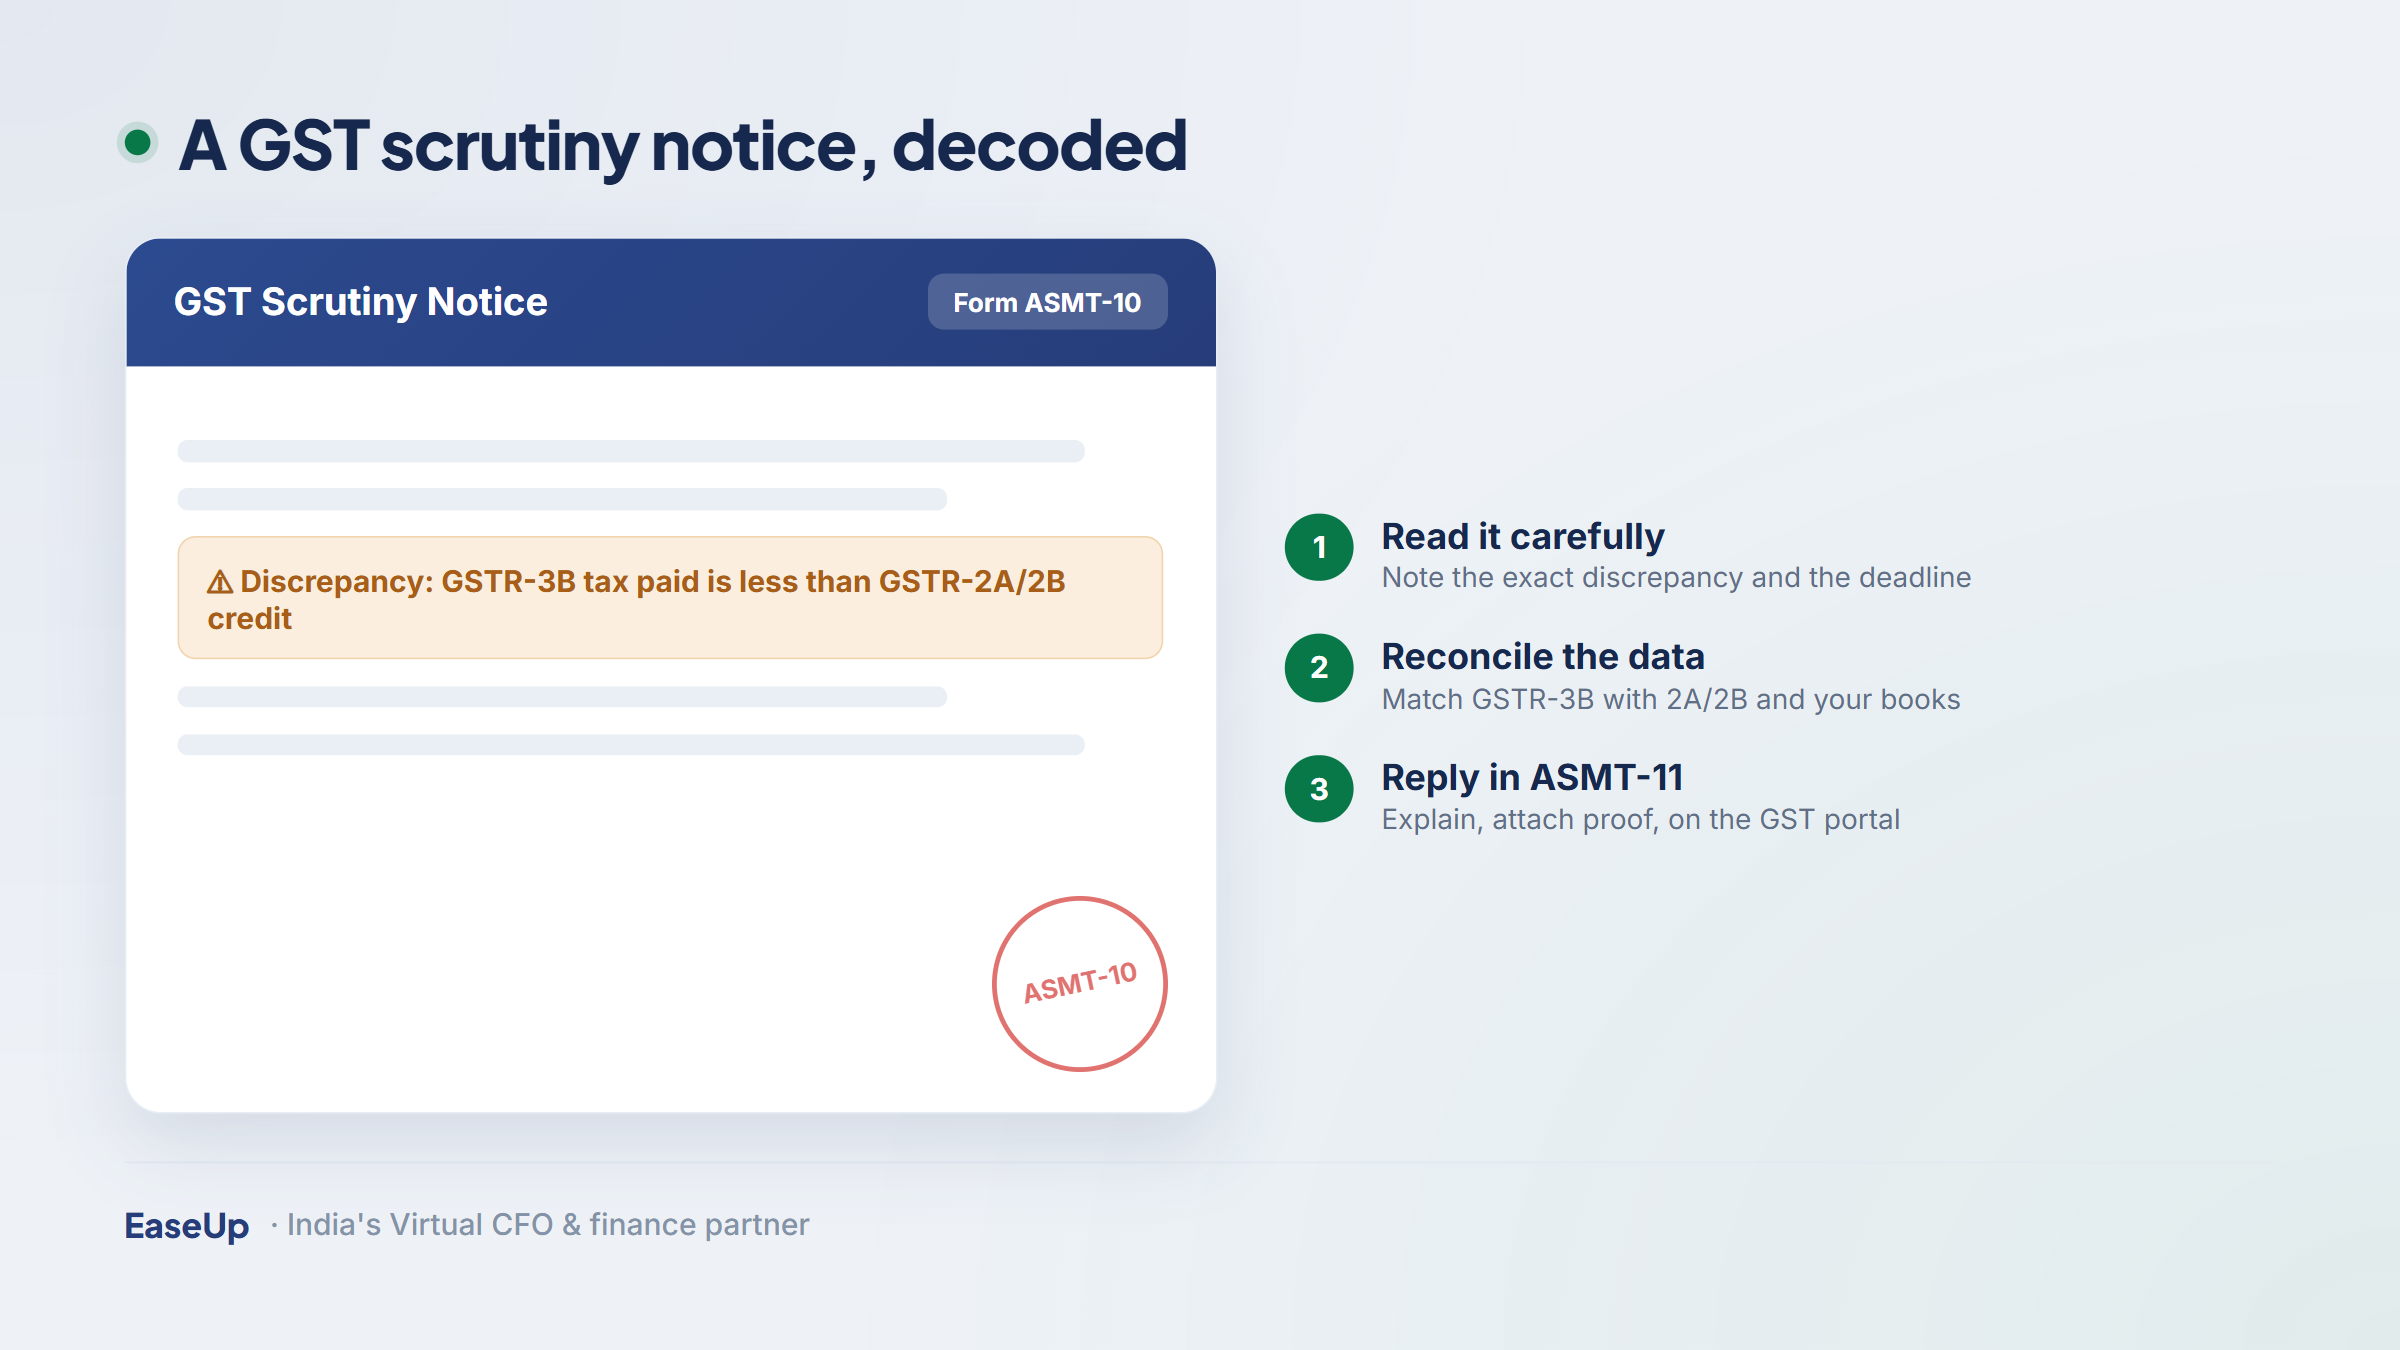The height and width of the screenshot is (1350, 2400).
Task: Click 'Match GSTR-3B with 2A/2B and your books'
Action: coord(1671,699)
